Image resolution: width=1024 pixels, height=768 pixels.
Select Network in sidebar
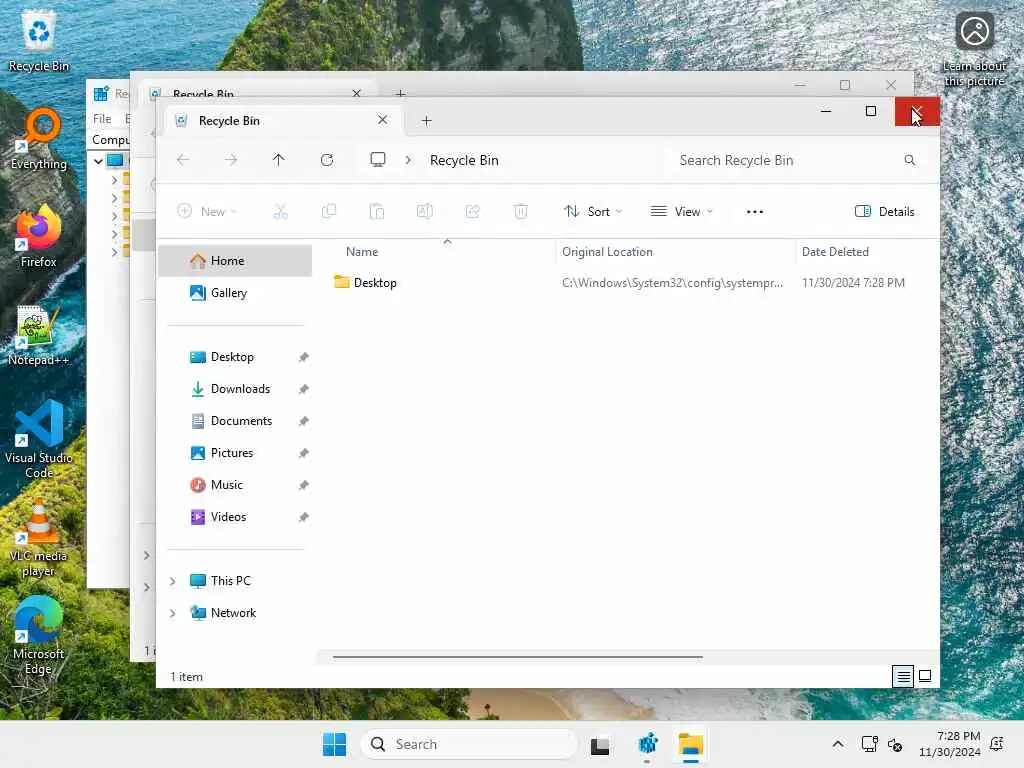(x=232, y=613)
